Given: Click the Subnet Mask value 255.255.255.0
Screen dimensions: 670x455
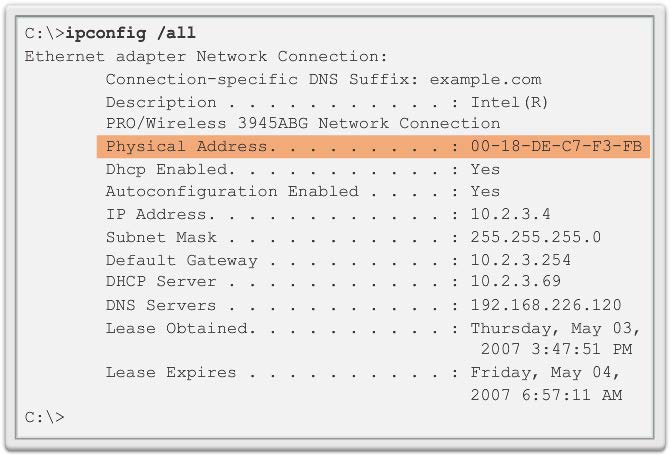Looking at the screenshot, I should tap(535, 237).
